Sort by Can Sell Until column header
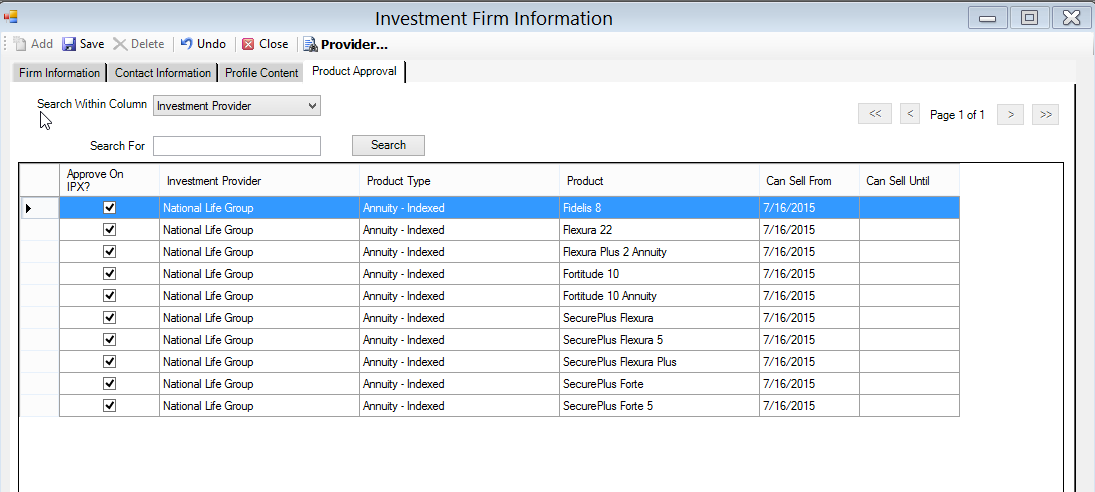This screenshot has width=1095, height=492. coord(909,181)
